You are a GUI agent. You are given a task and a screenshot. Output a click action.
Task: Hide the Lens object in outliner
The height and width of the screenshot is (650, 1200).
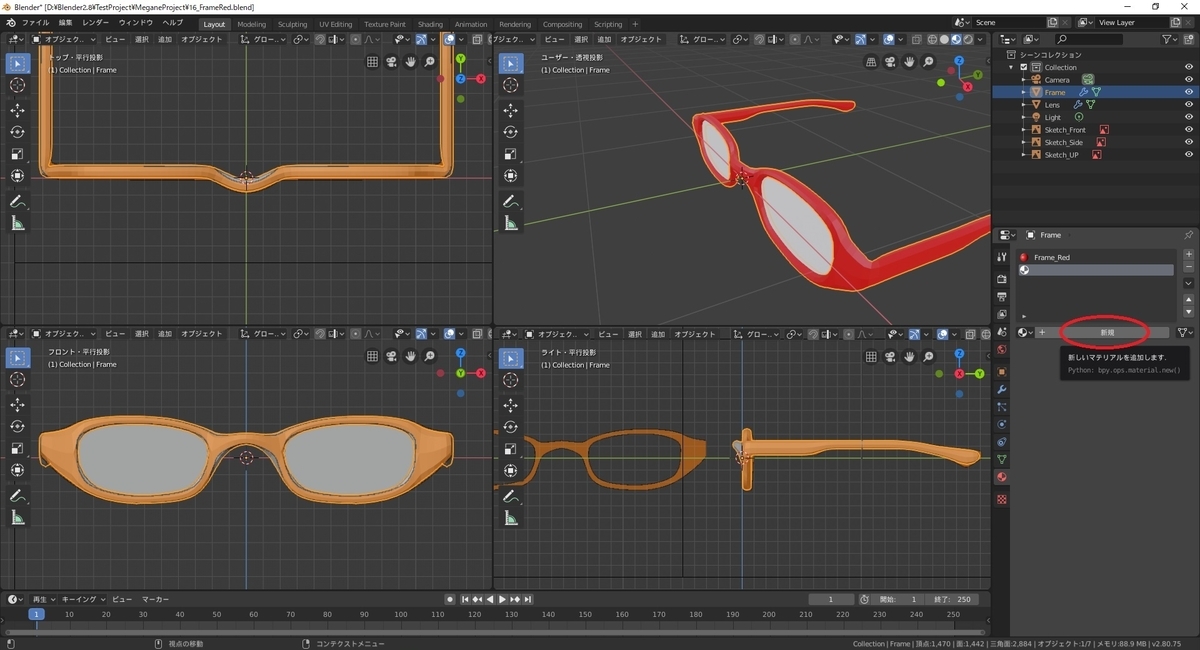(x=1189, y=105)
